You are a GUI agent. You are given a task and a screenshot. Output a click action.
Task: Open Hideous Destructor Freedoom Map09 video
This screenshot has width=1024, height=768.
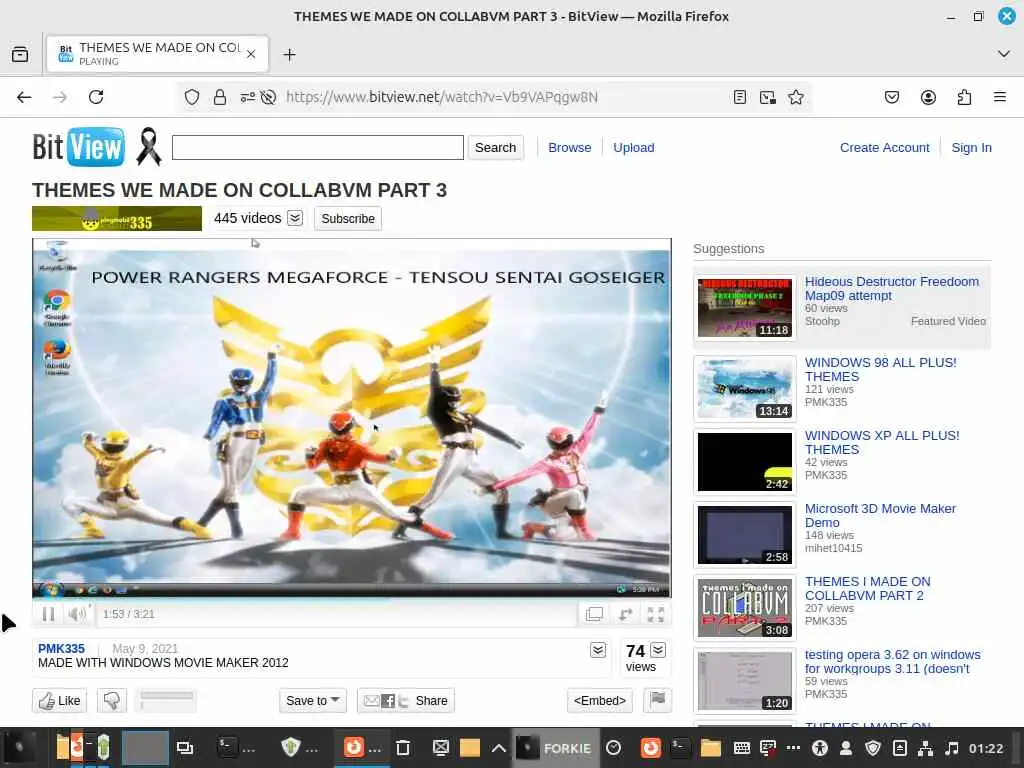click(891, 288)
